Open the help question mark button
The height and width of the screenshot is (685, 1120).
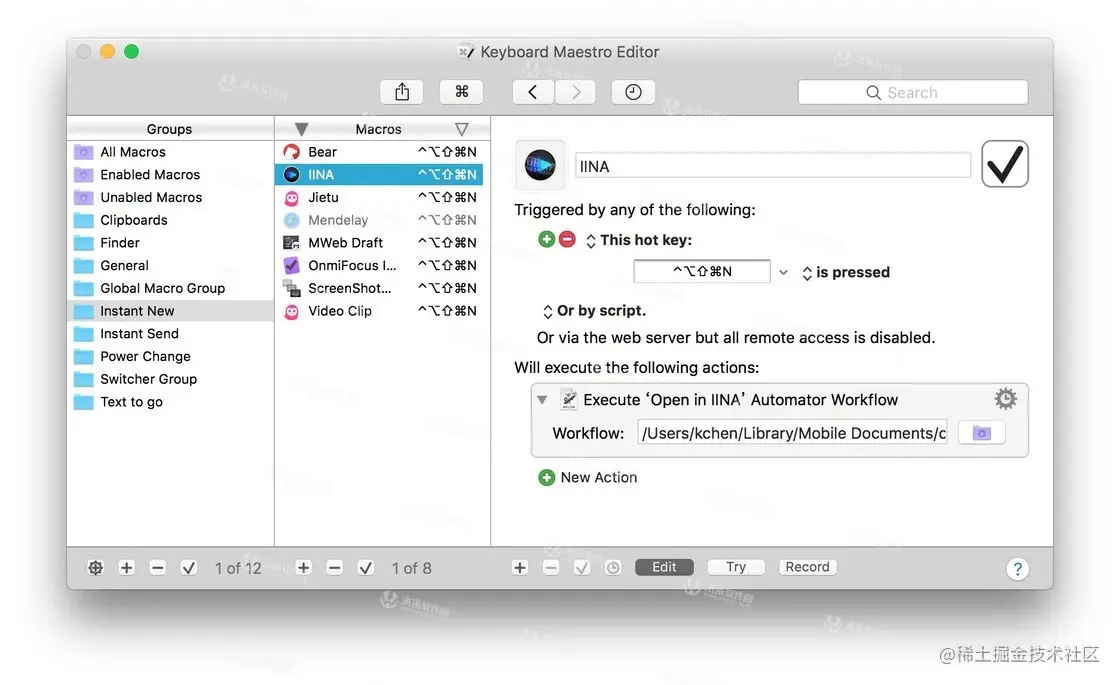click(x=1017, y=569)
